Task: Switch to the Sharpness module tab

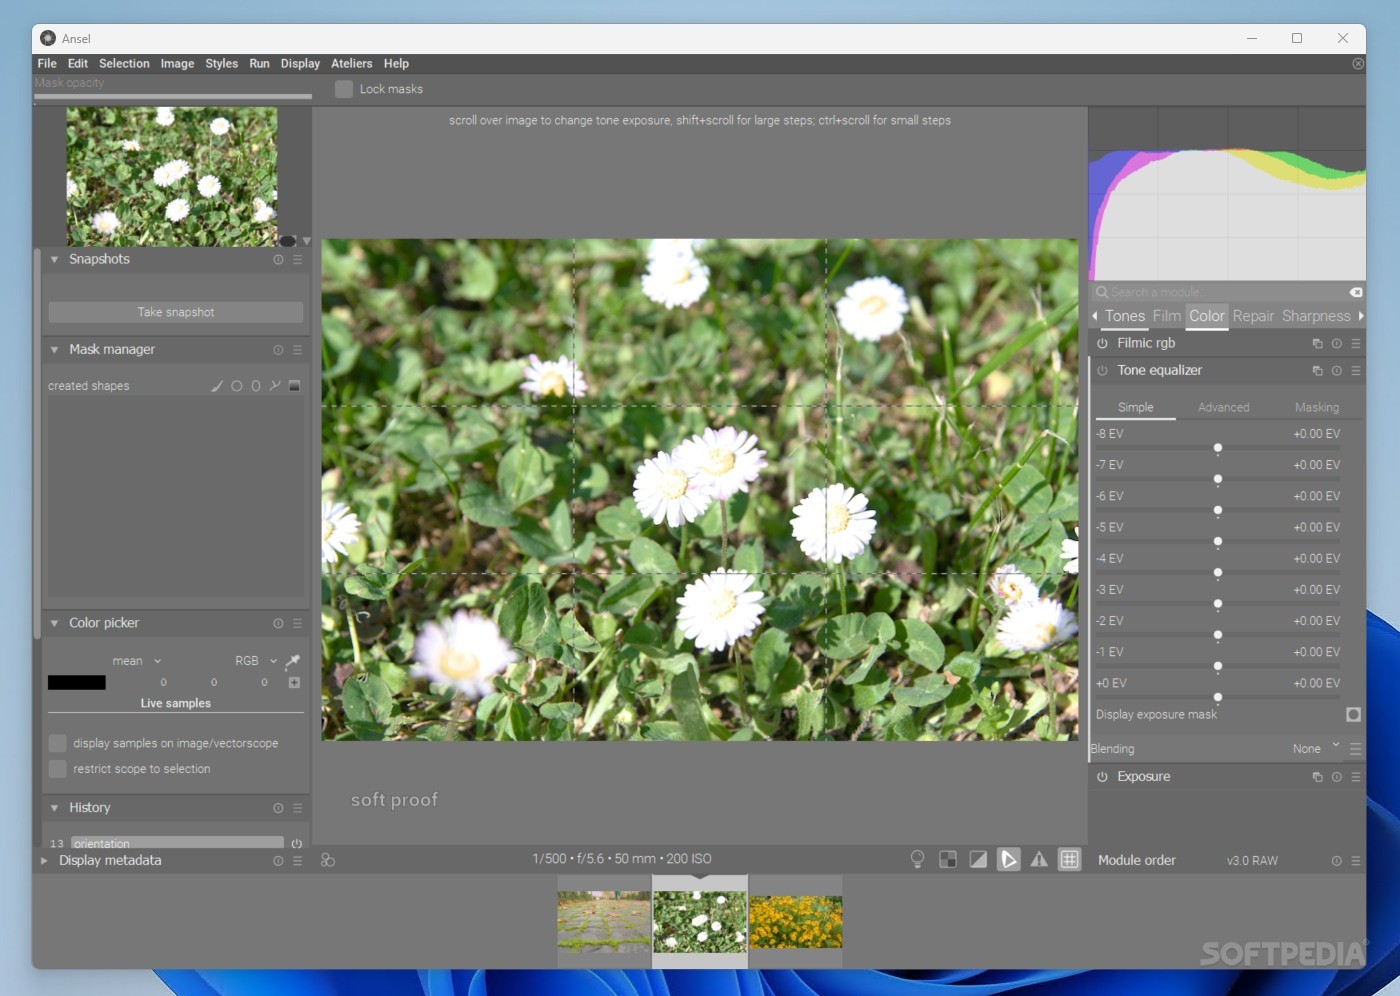Action: tap(1316, 316)
